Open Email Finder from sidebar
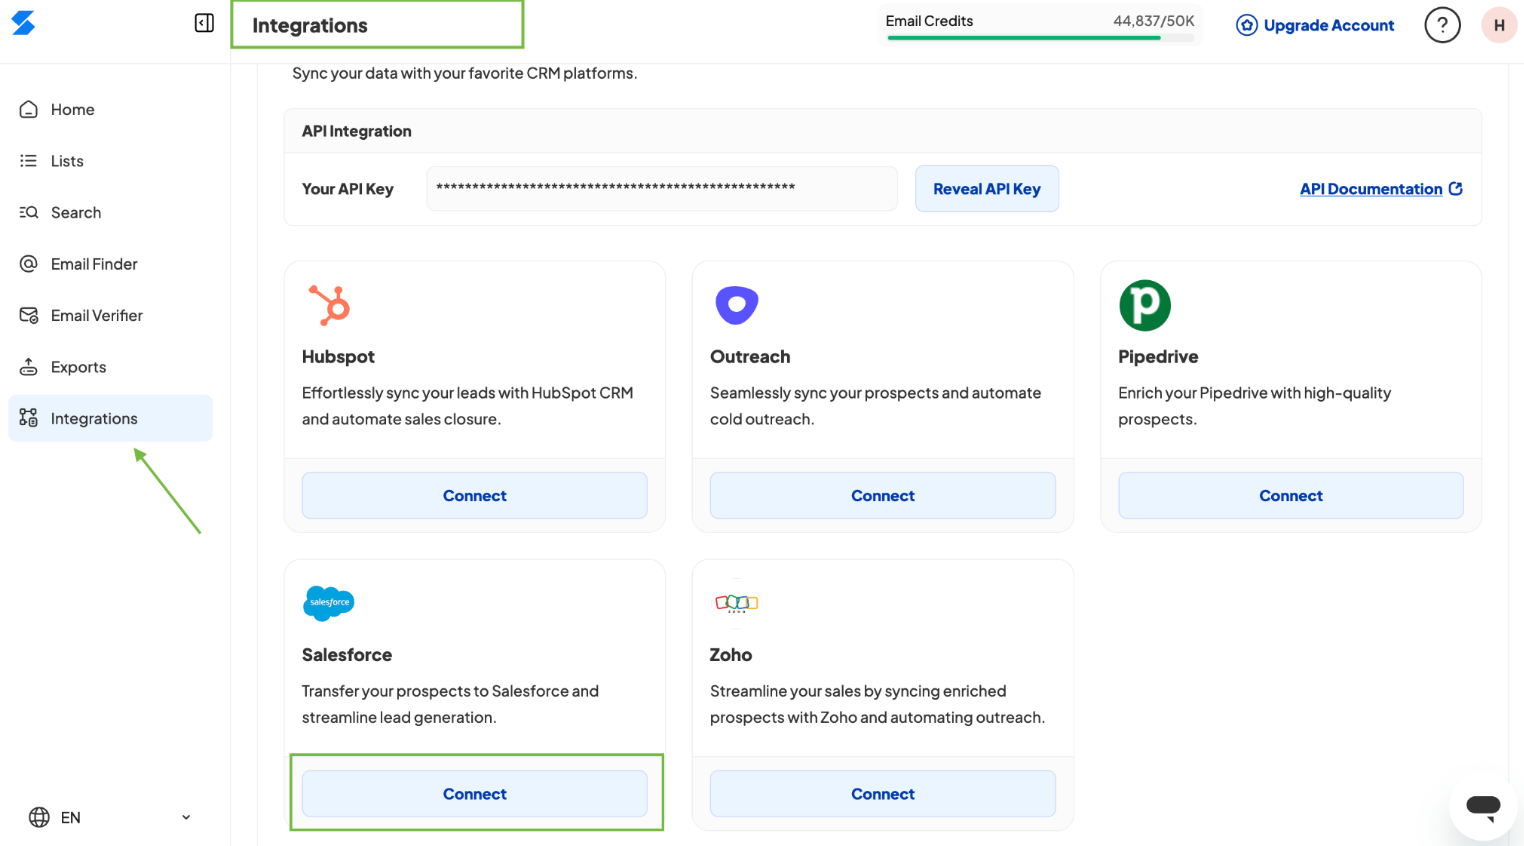The width and height of the screenshot is (1524, 846). click(110, 264)
